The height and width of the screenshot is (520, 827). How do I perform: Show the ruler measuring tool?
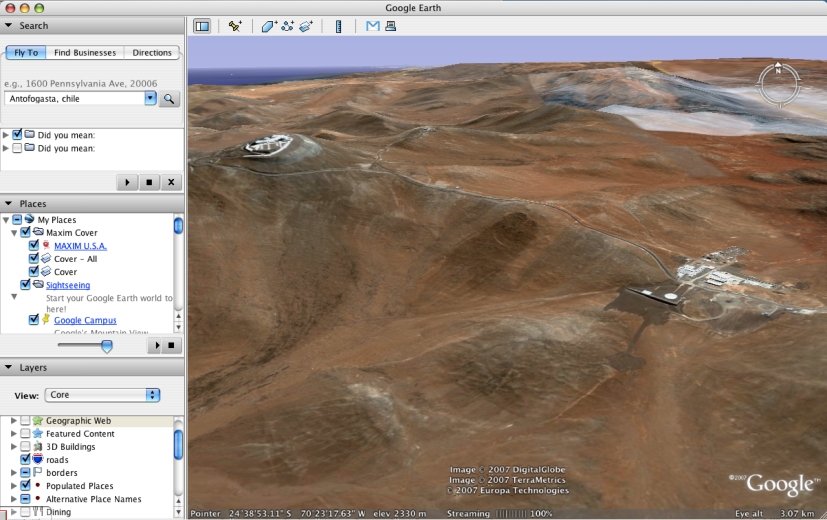point(339,26)
